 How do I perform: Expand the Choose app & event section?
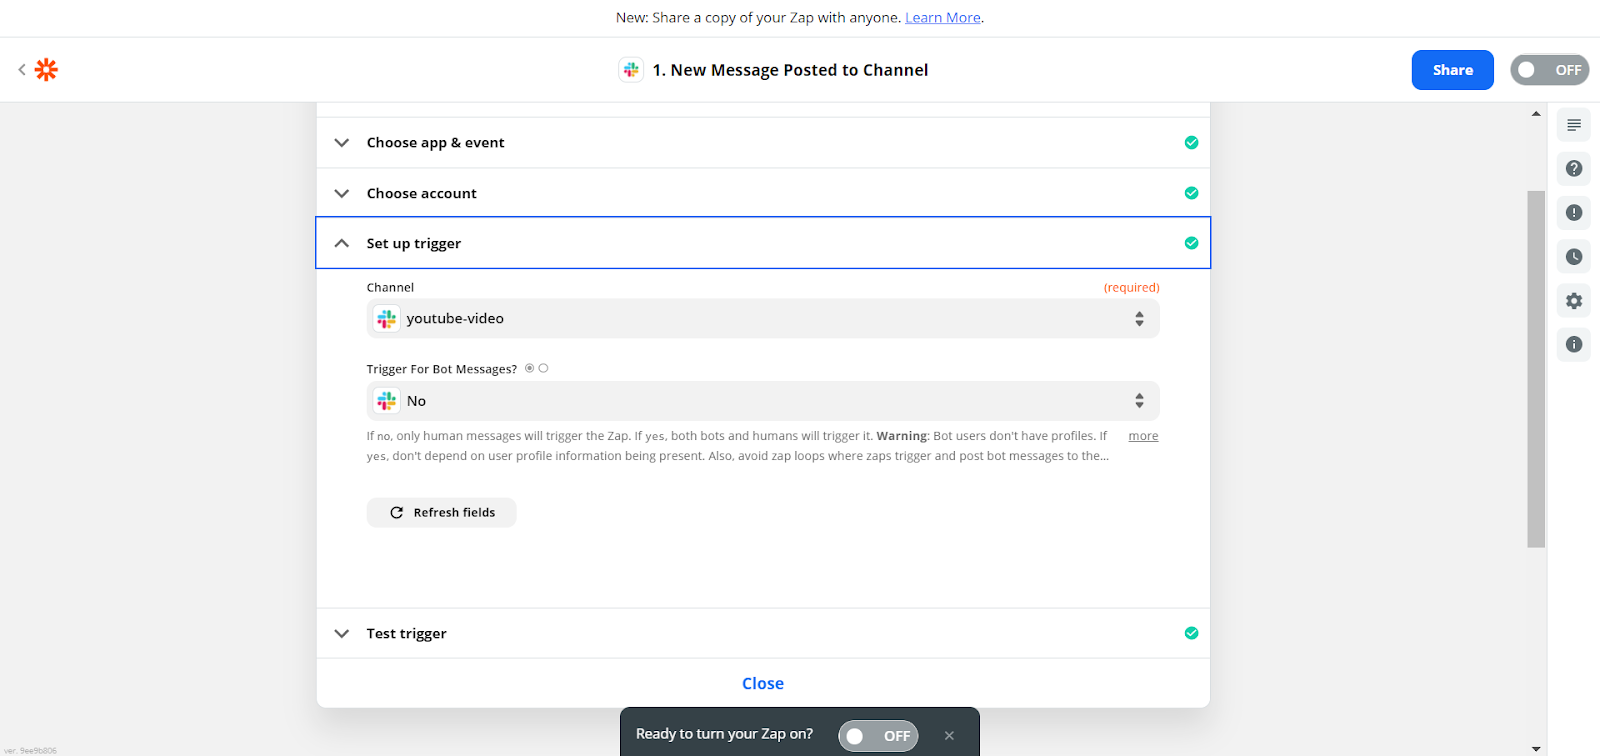[435, 143]
